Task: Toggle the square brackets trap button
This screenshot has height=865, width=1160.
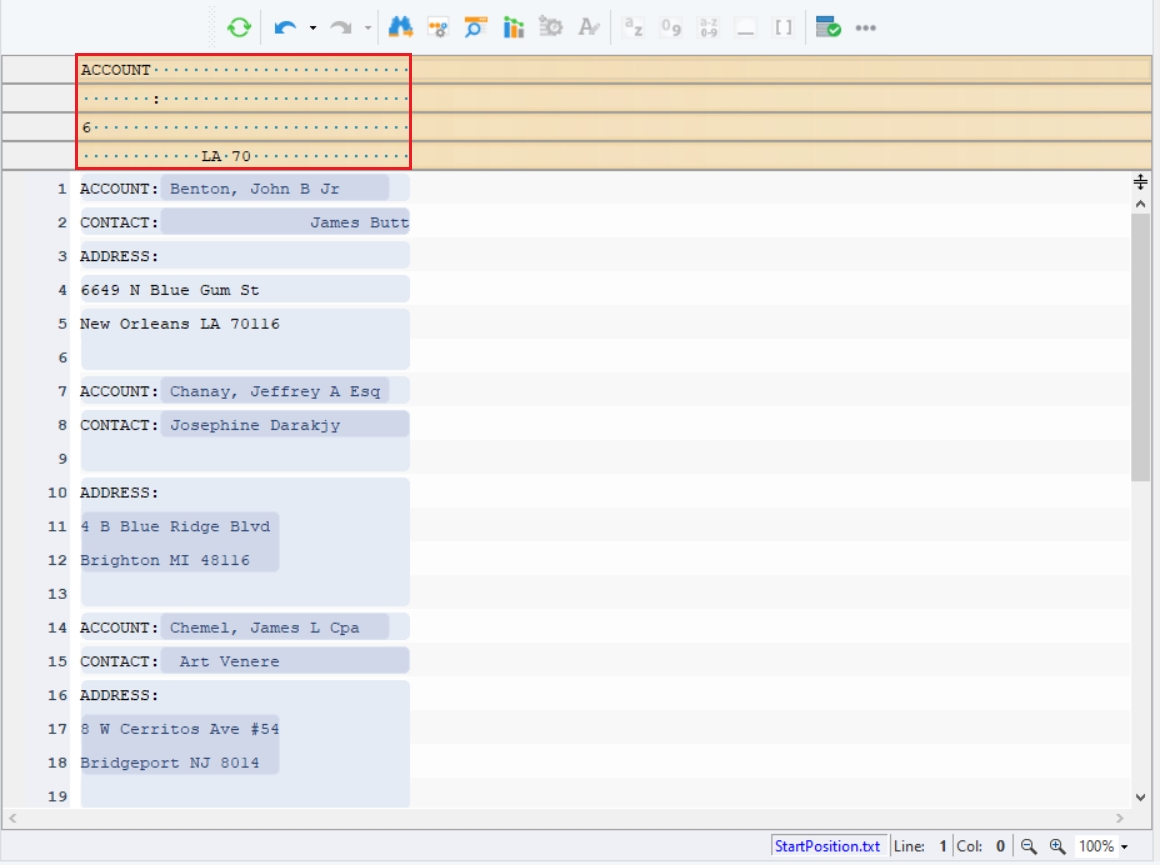Action: 783,28
